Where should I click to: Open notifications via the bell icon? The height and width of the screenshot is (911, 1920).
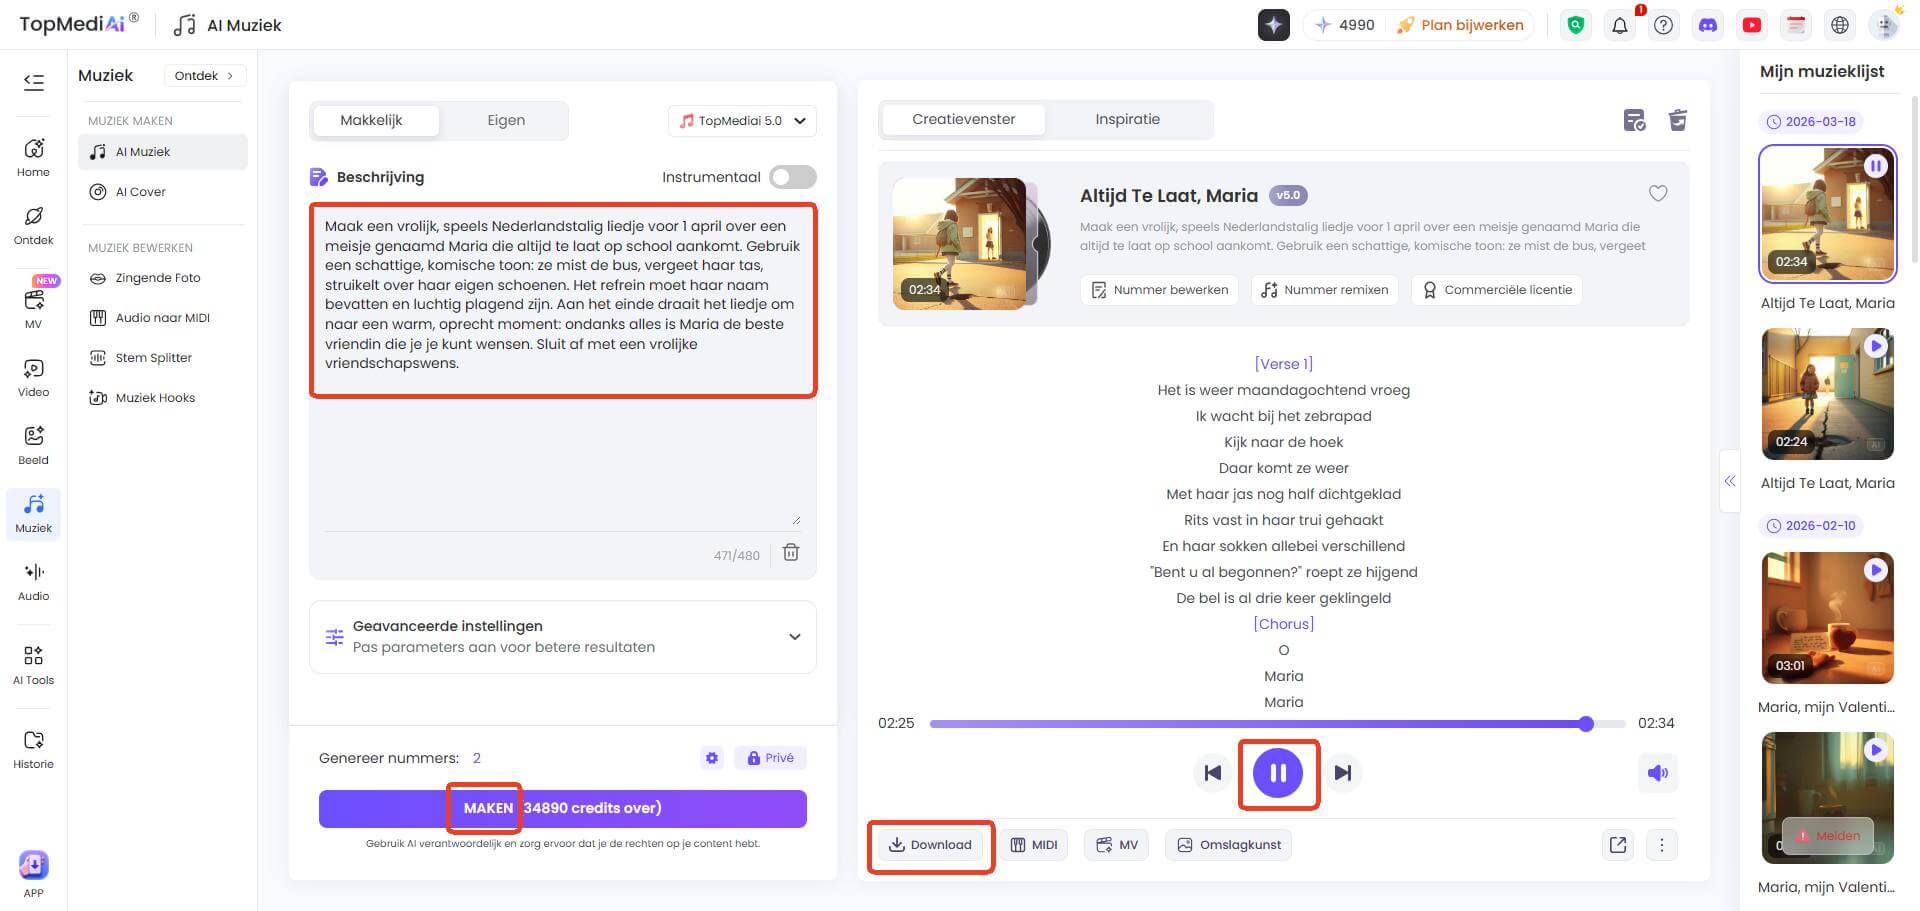[1619, 24]
